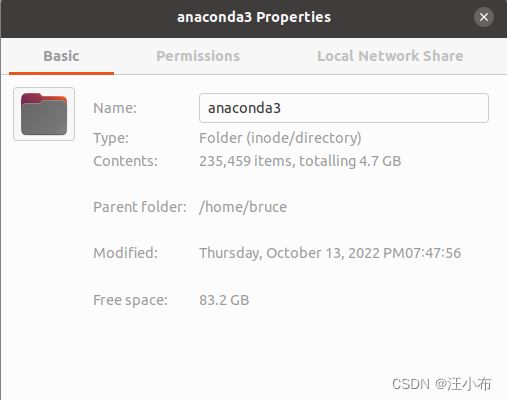This screenshot has width=507, height=400.
Task: Click the Free space: label
Action: [130, 300]
